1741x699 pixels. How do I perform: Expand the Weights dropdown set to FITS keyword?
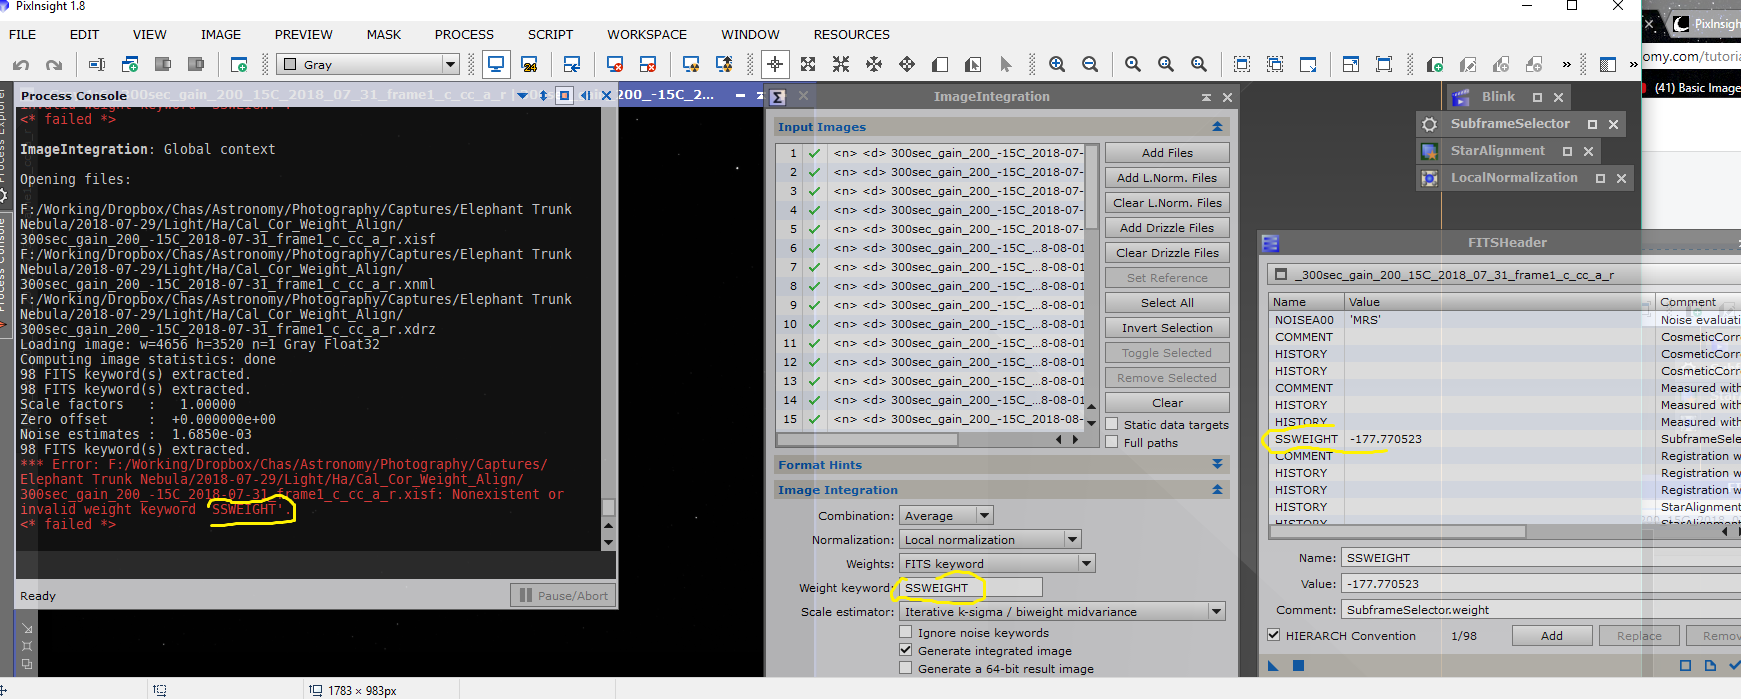click(x=997, y=564)
